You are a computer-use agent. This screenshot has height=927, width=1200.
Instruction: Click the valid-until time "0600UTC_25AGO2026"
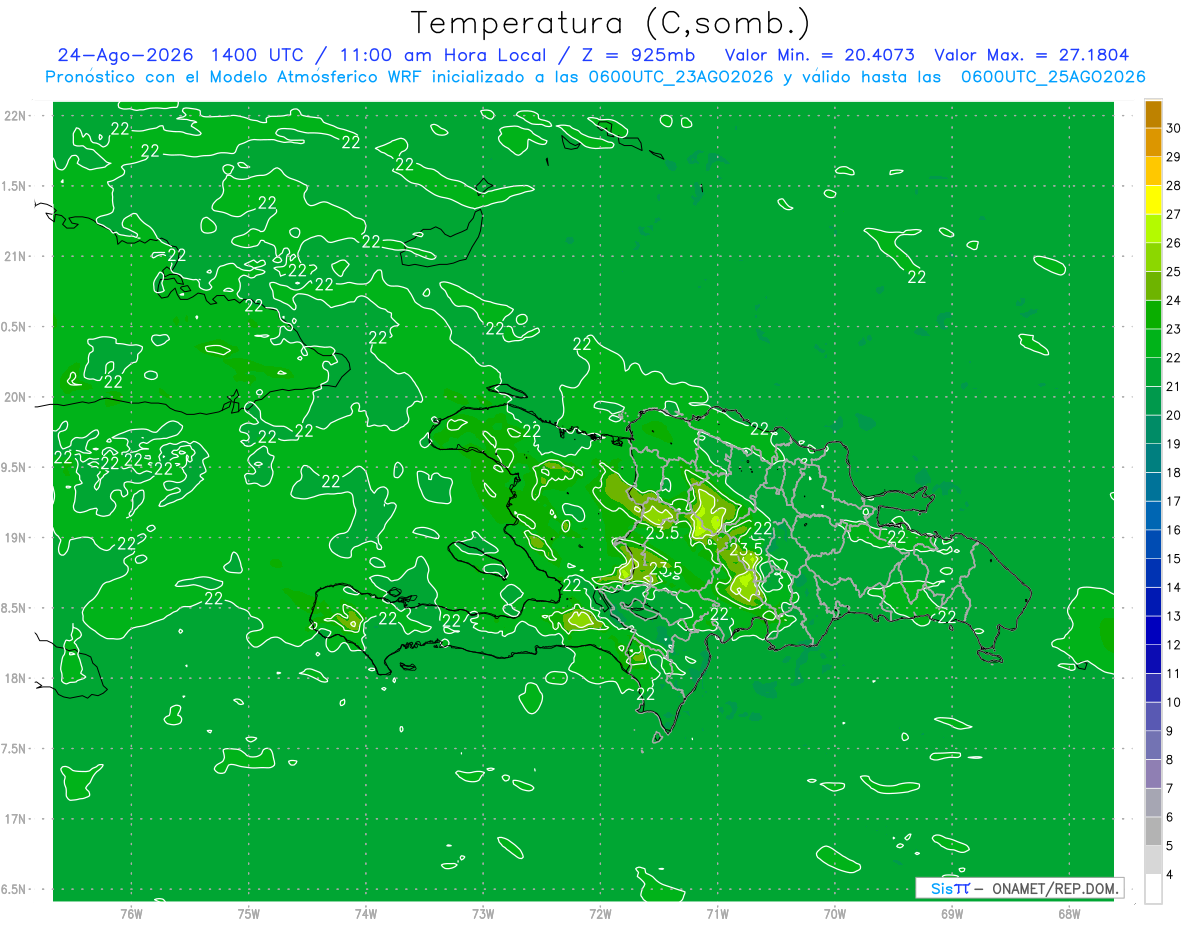pos(1053,77)
